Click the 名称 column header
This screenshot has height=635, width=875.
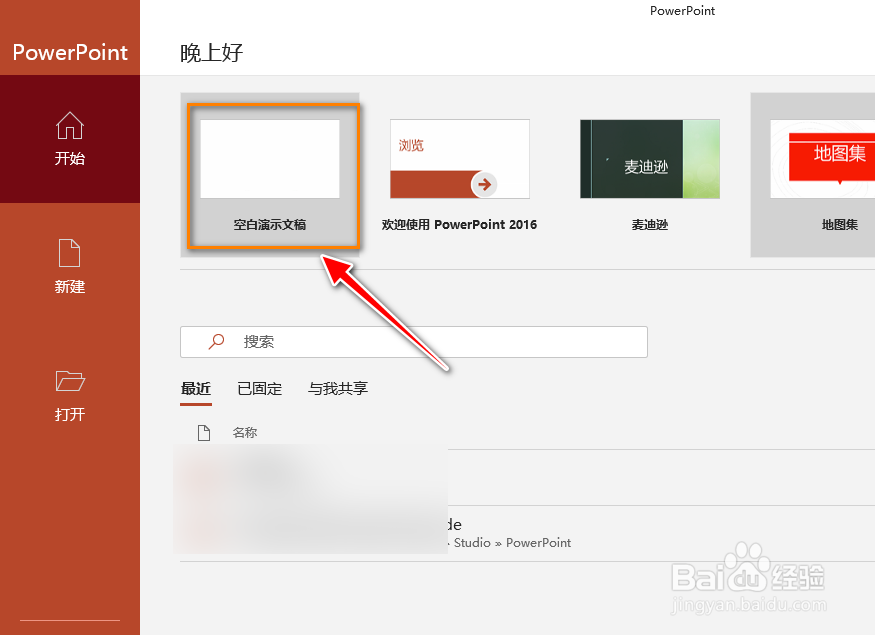pyautogui.click(x=244, y=432)
